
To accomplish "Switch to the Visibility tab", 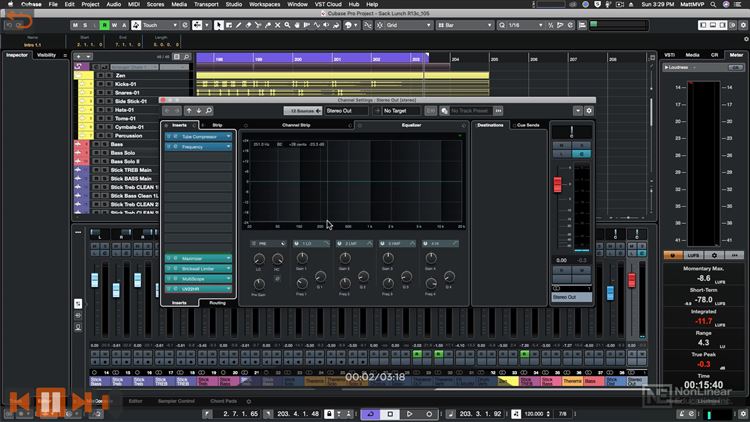I will click(46, 55).
